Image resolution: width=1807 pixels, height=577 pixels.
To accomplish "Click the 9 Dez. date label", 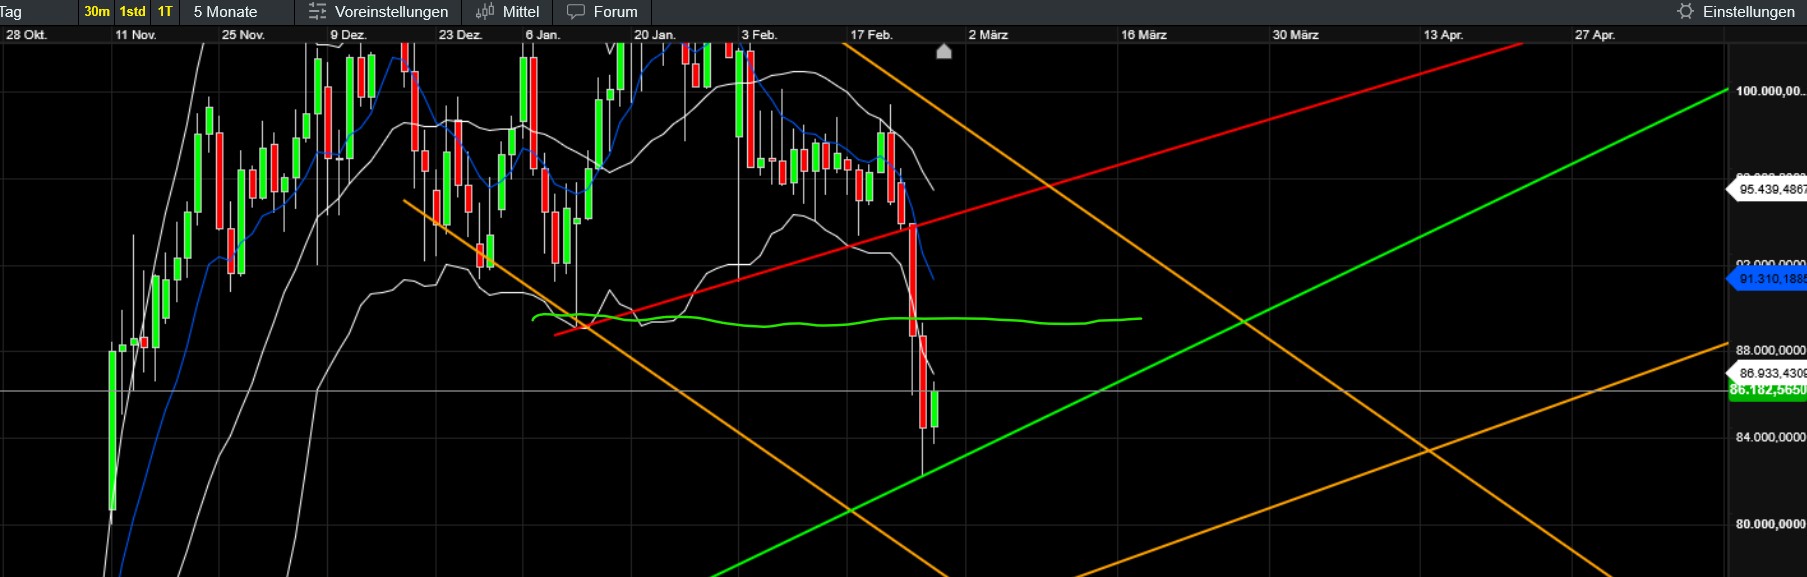I will click(x=348, y=35).
